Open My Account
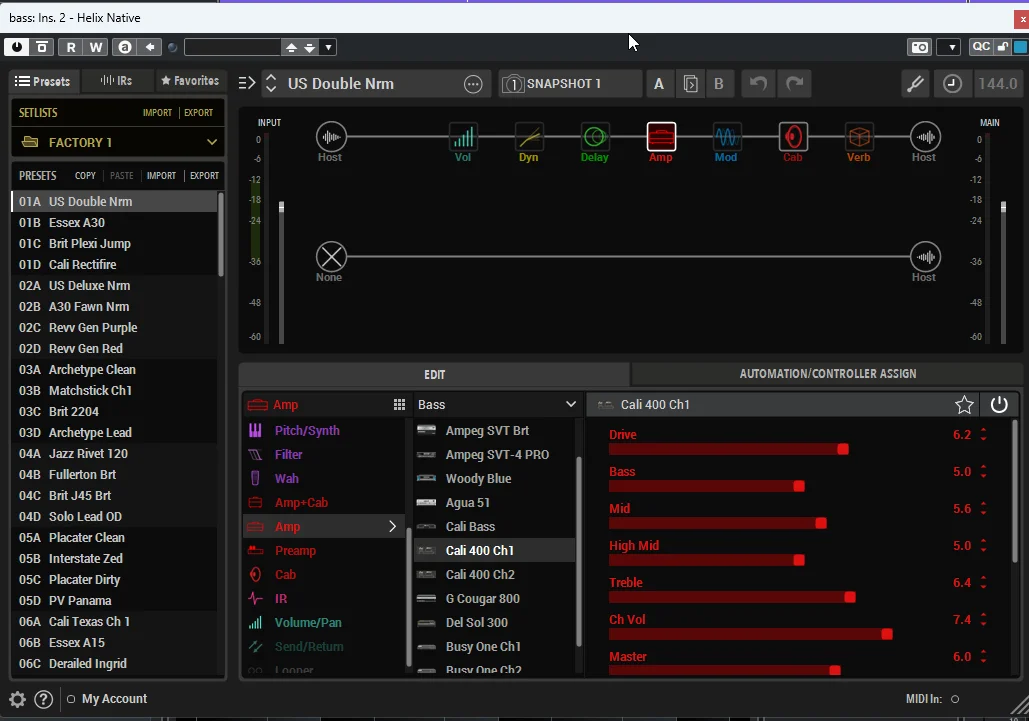This screenshot has height=721, width=1029. tap(114, 699)
